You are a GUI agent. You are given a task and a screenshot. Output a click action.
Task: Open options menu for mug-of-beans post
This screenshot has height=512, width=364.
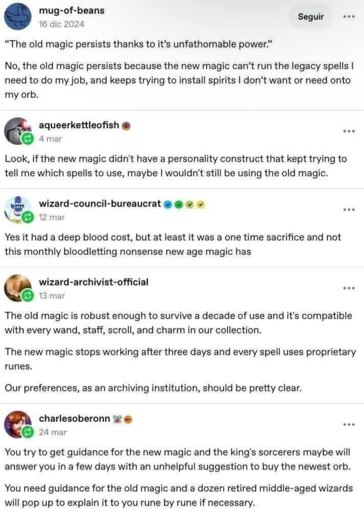(x=349, y=16)
